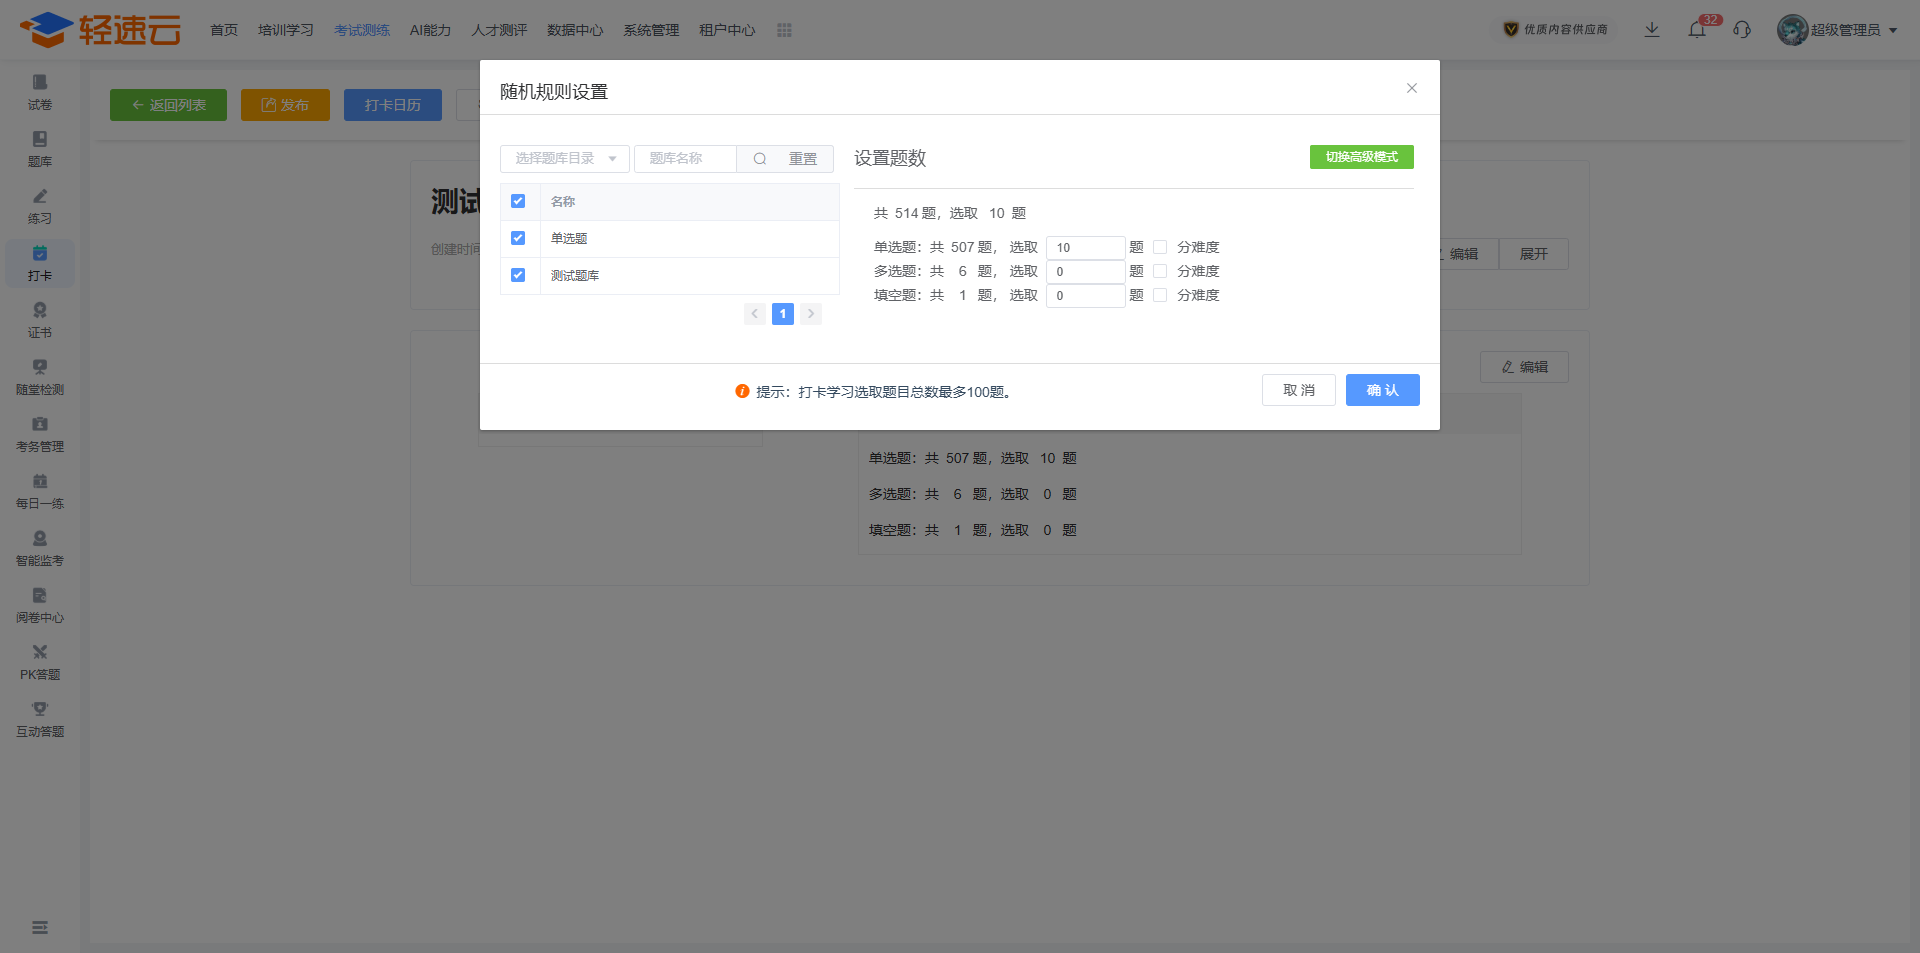Uncheck the 单选题 question bank row

click(518, 238)
